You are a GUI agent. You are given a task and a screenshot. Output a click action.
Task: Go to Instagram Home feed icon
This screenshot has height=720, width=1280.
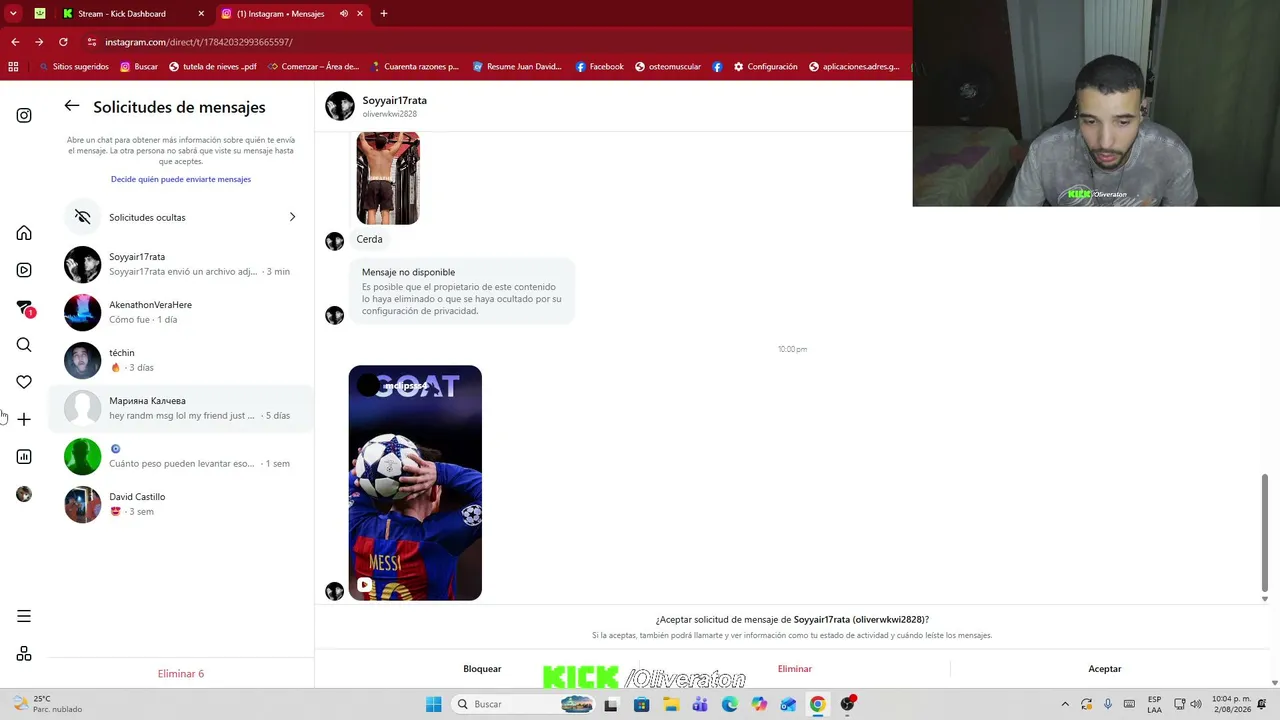tap(24, 233)
